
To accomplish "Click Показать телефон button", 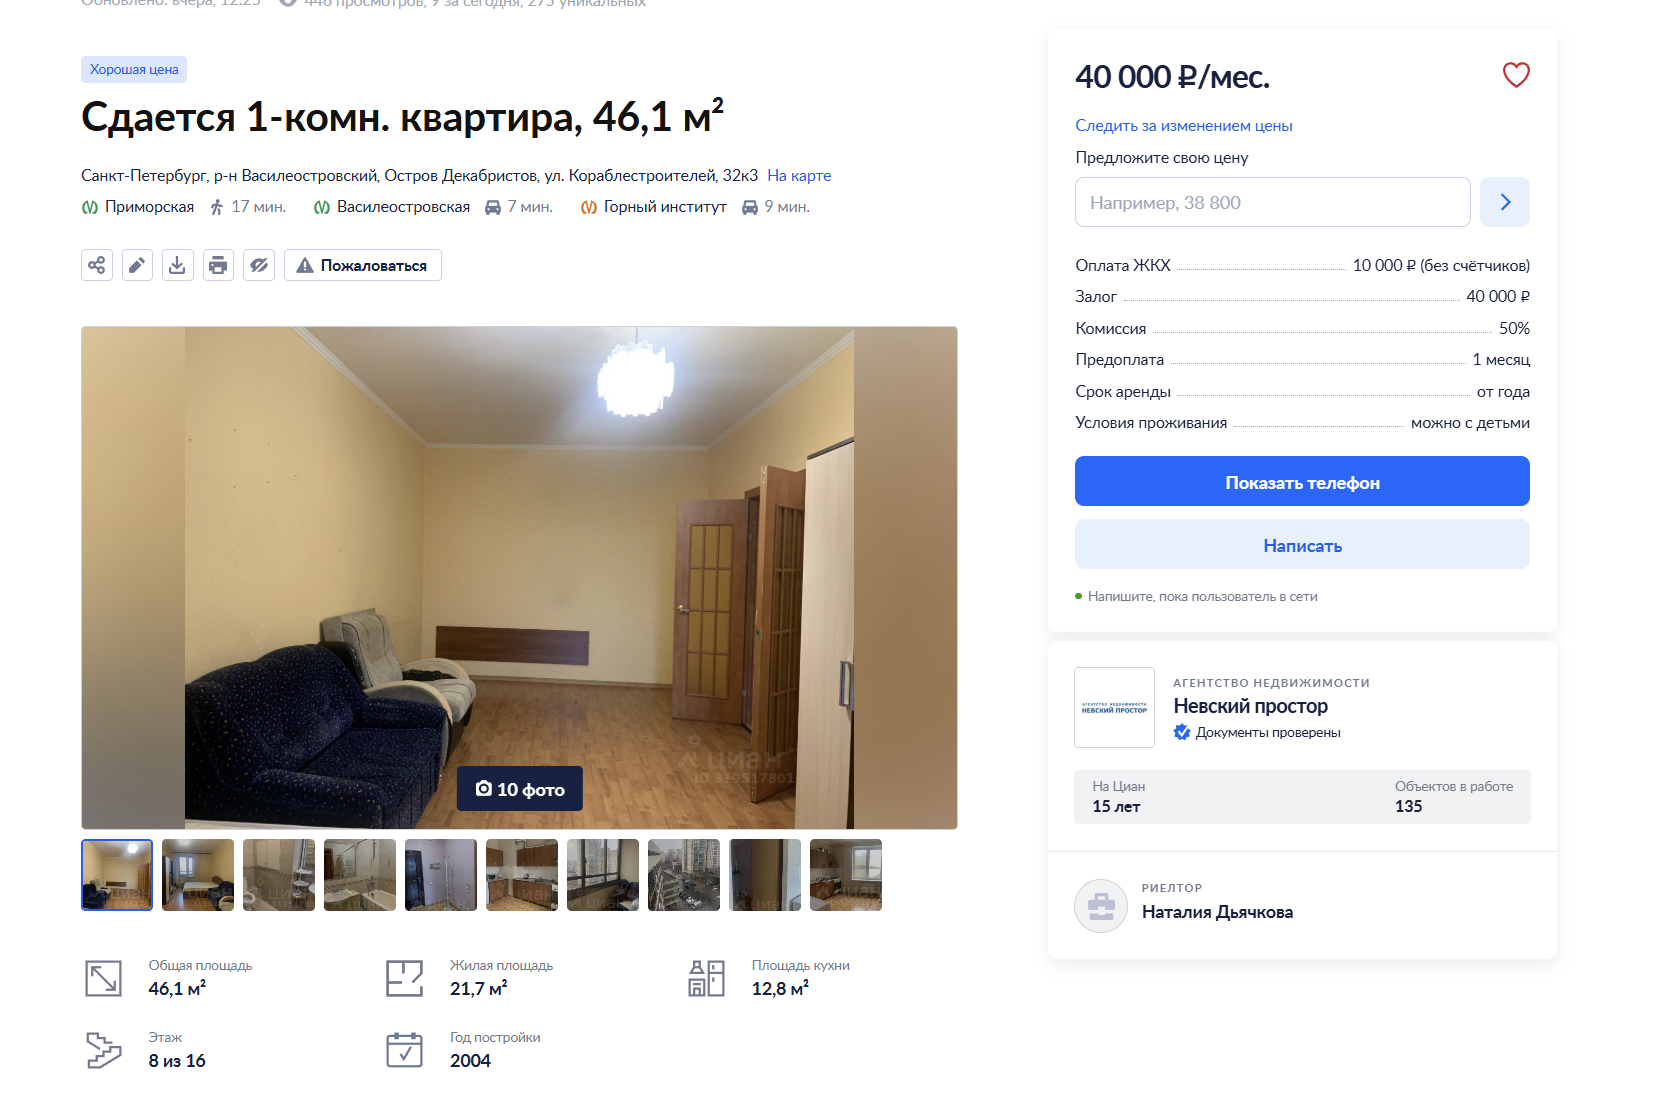I will 1302,481.
